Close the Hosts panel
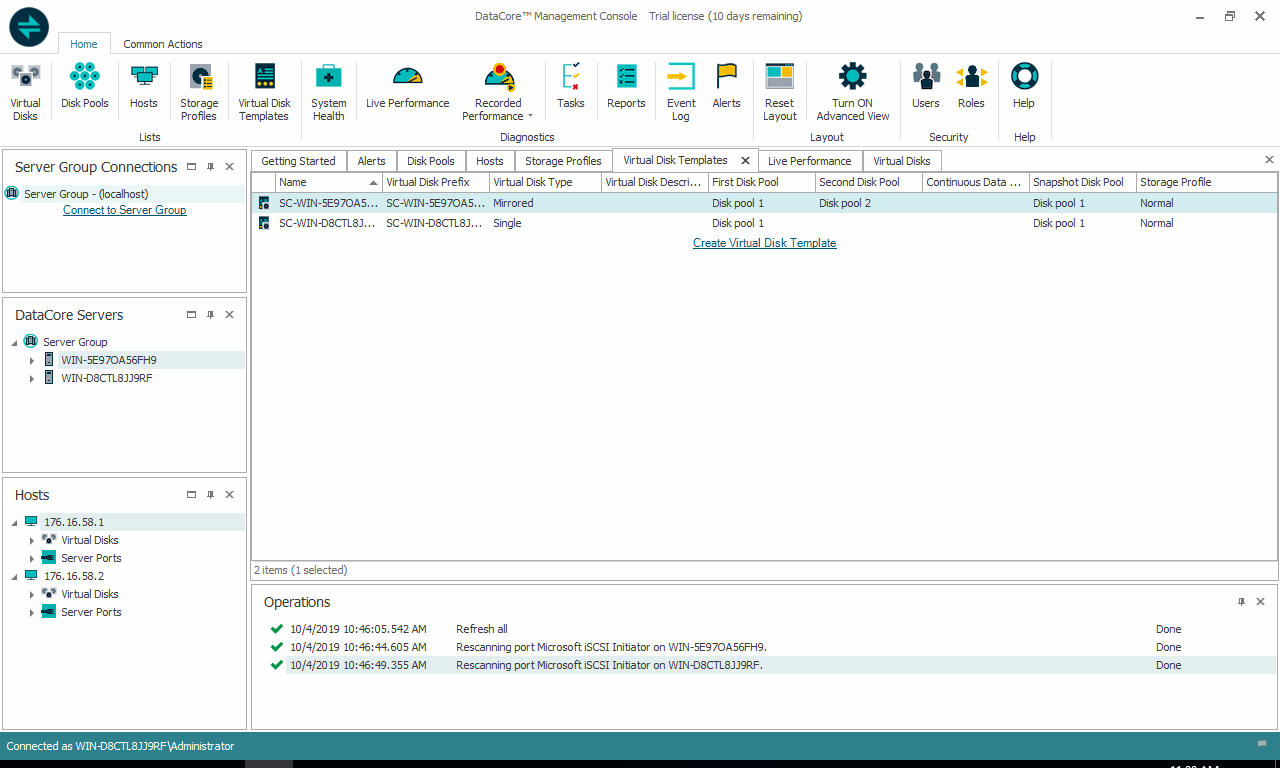Image resolution: width=1280 pixels, height=768 pixels. pos(230,495)
